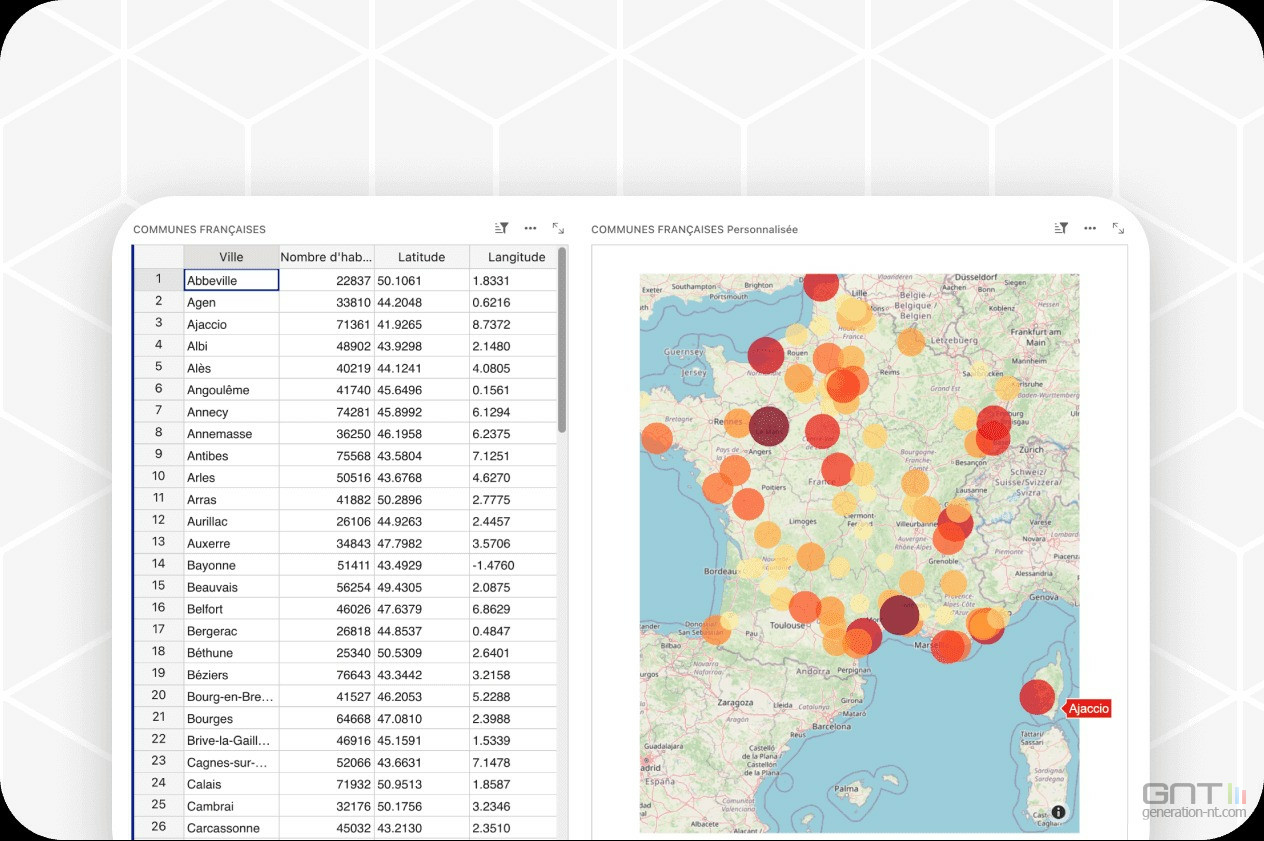Select the Beauvais cell
Image resolution: width=1264 pixels, height=841 pixels.
coord(231,587)
